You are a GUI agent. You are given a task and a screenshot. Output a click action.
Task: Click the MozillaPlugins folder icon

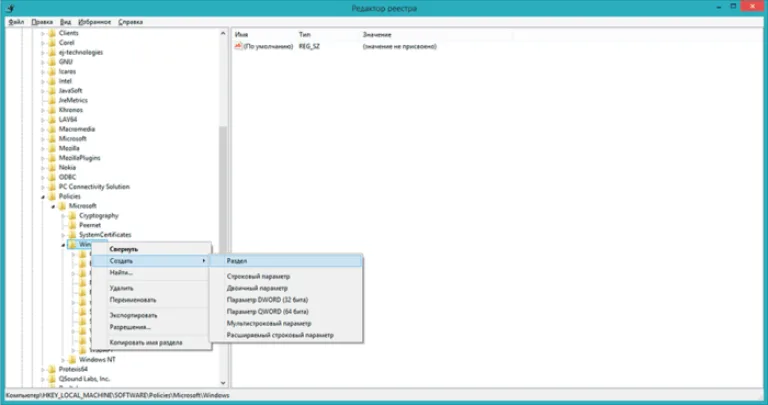point(52,158)
